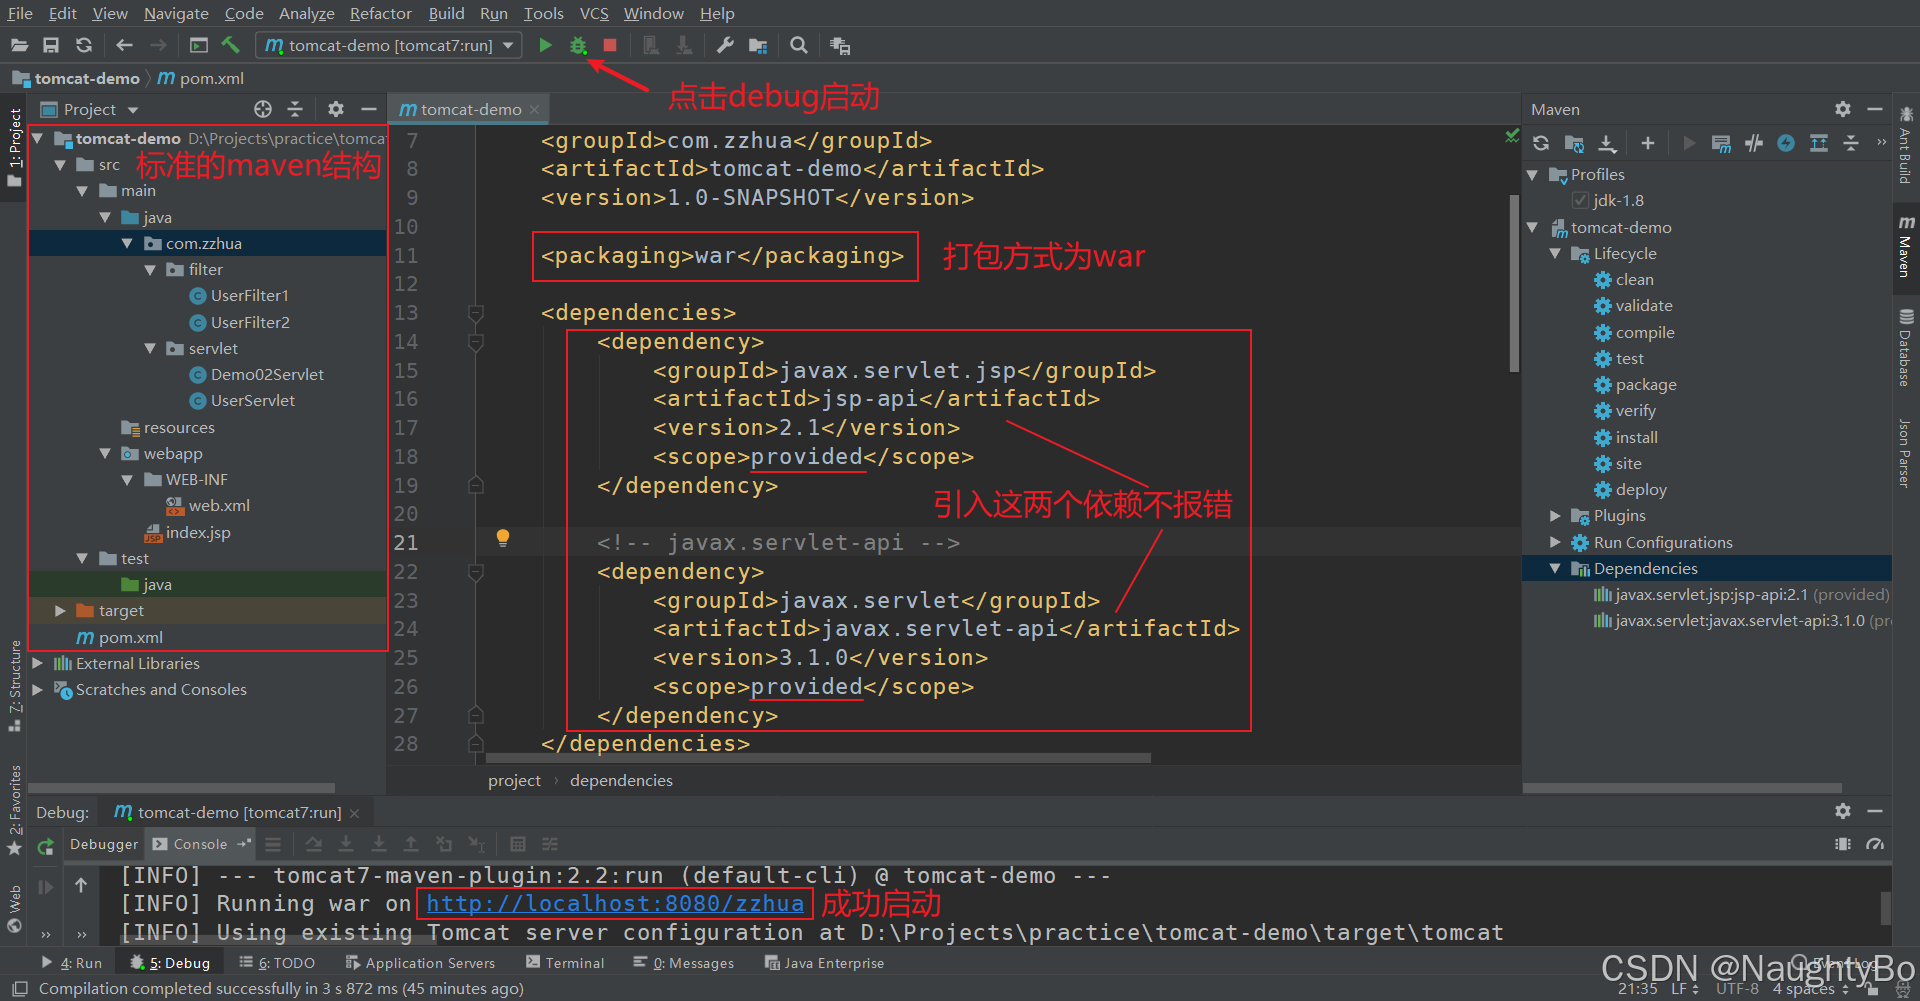Stop the running process with red square
Image resolution: width=1920 pixels, height=1001 pixels.
tap(610, 45)
